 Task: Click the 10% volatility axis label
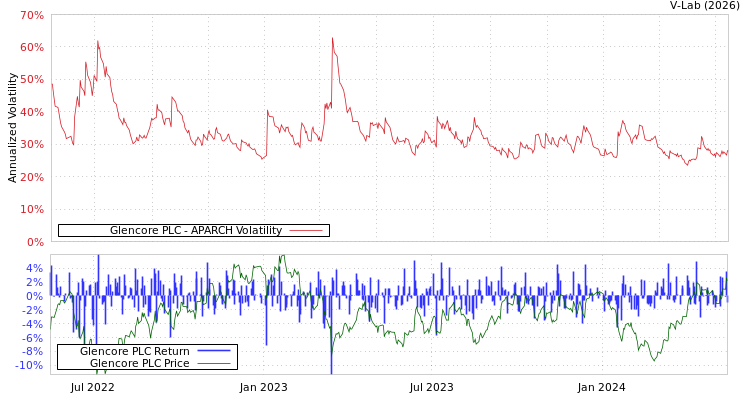tap(32, 210)
